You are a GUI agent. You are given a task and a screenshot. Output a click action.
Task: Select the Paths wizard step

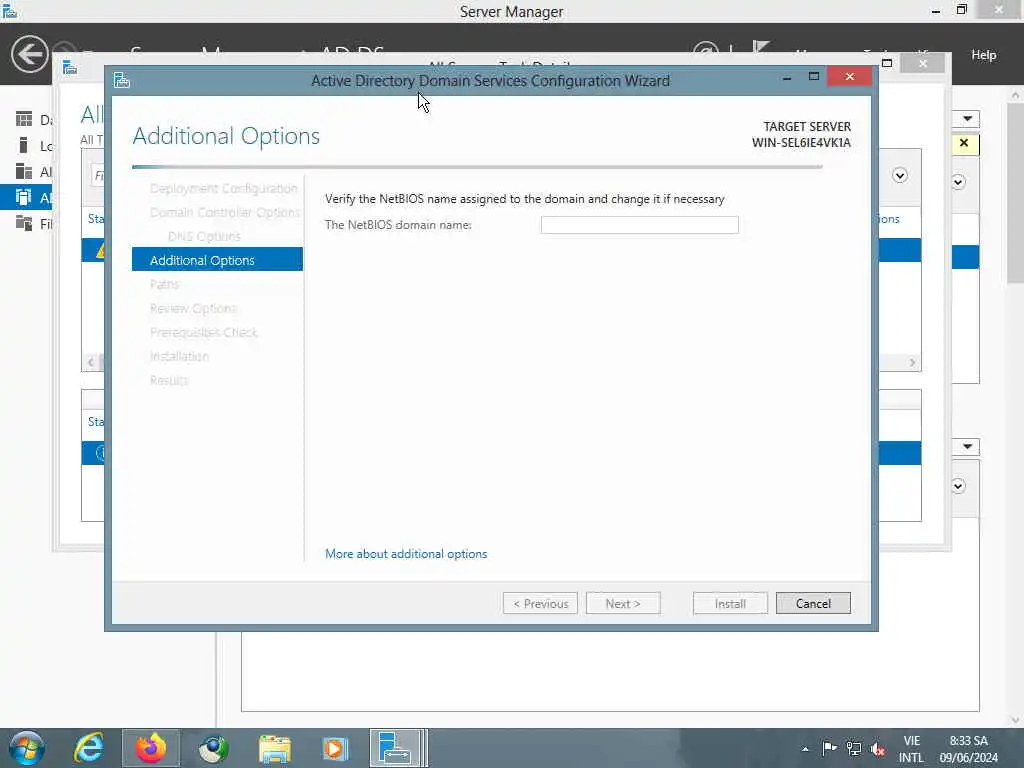(164, 284)
